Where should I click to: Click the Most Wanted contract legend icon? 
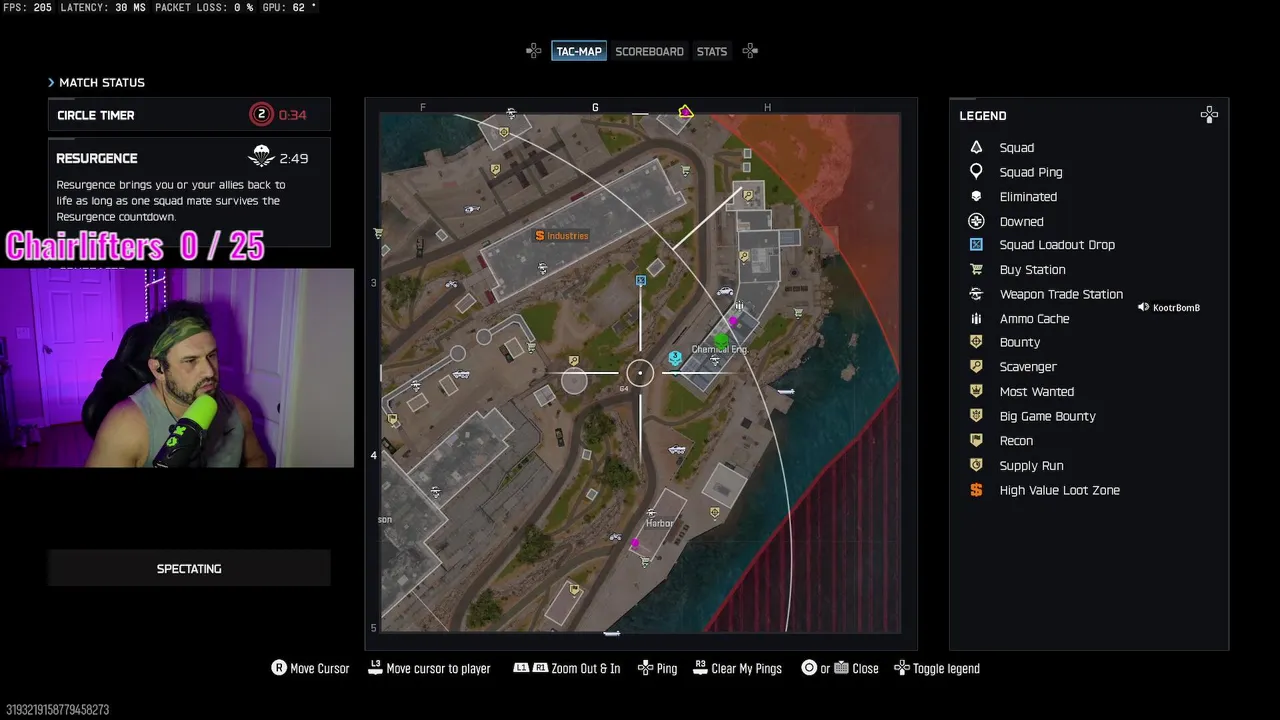coord(976,391)
